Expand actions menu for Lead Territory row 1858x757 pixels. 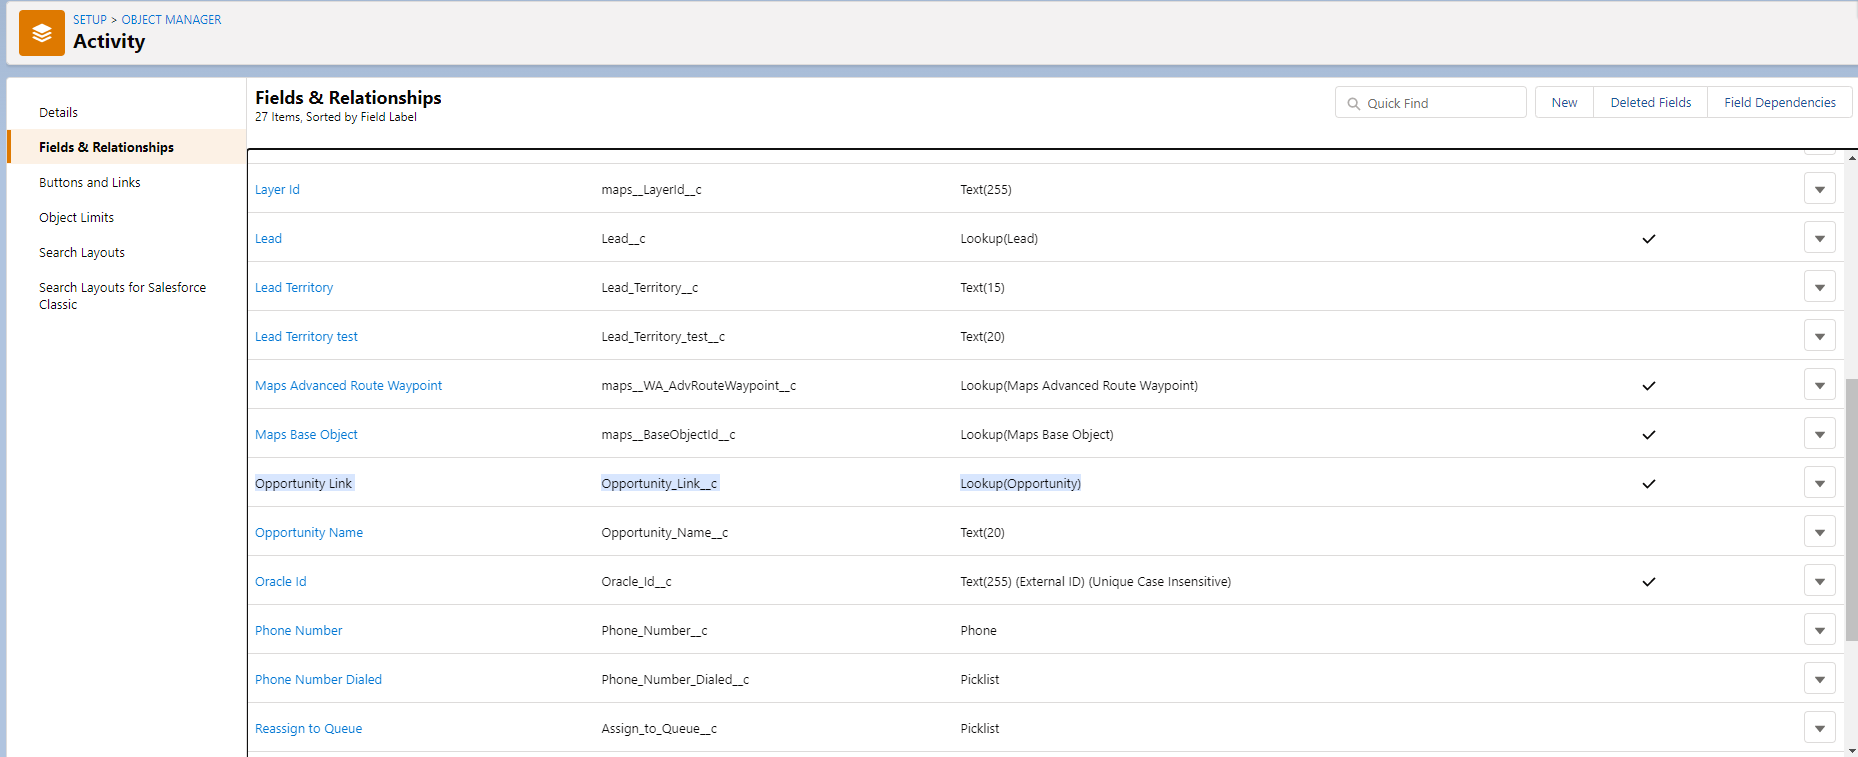[x=1819, y=287]
